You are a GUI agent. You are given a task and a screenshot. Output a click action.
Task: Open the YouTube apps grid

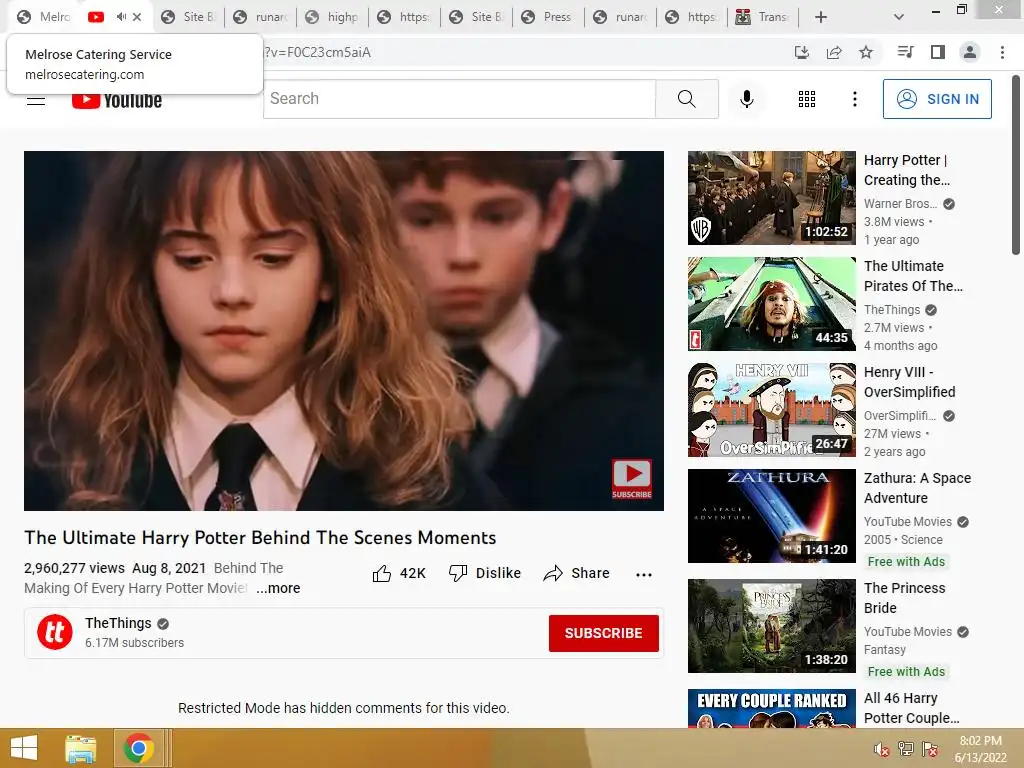807,99
